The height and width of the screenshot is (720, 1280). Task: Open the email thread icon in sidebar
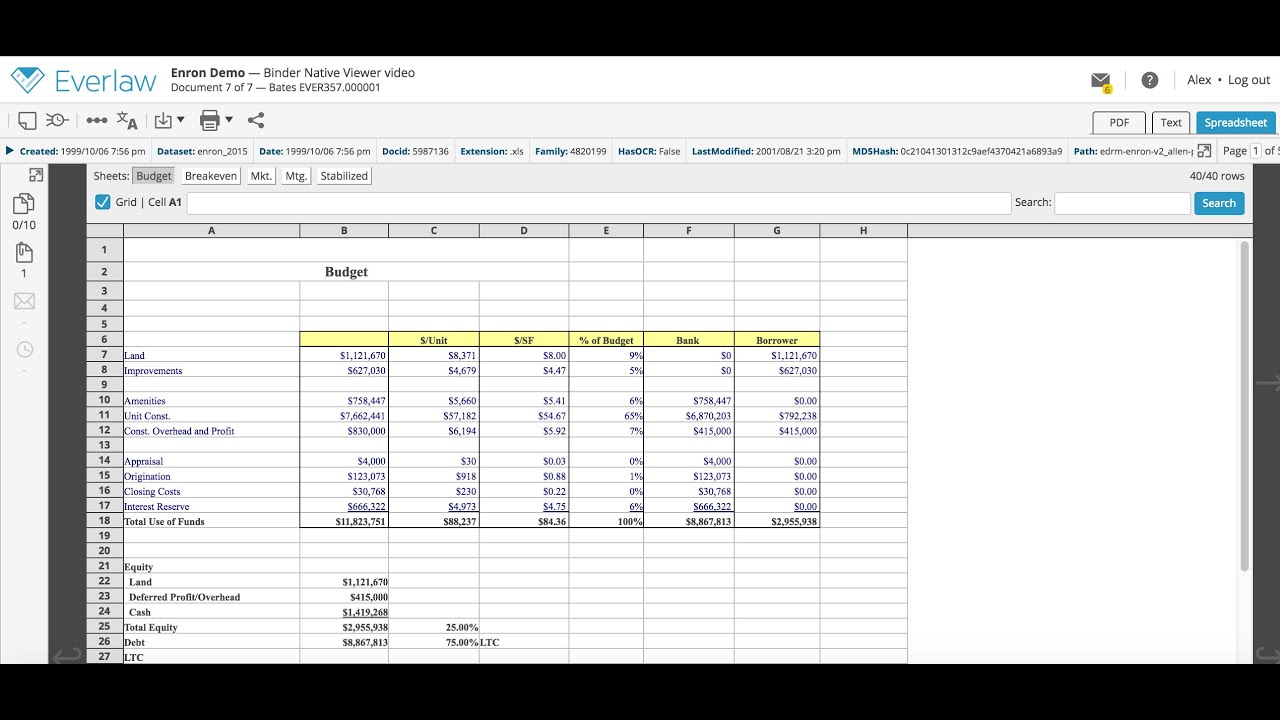point(24,301)
